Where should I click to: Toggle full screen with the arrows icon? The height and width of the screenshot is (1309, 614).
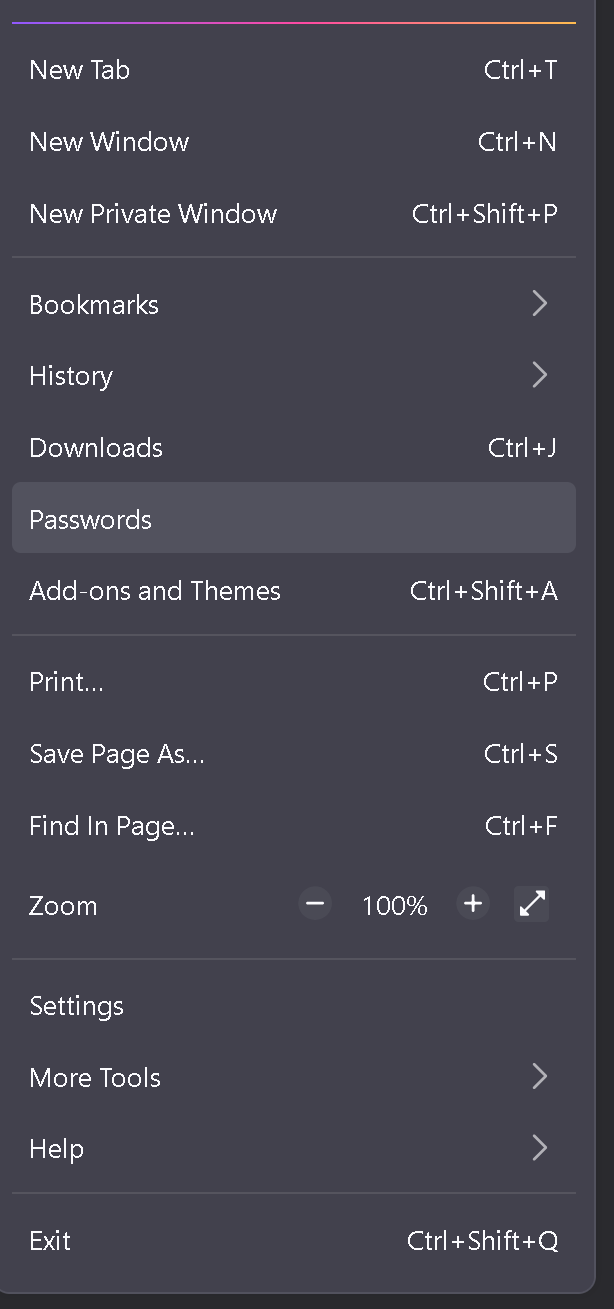532,905
